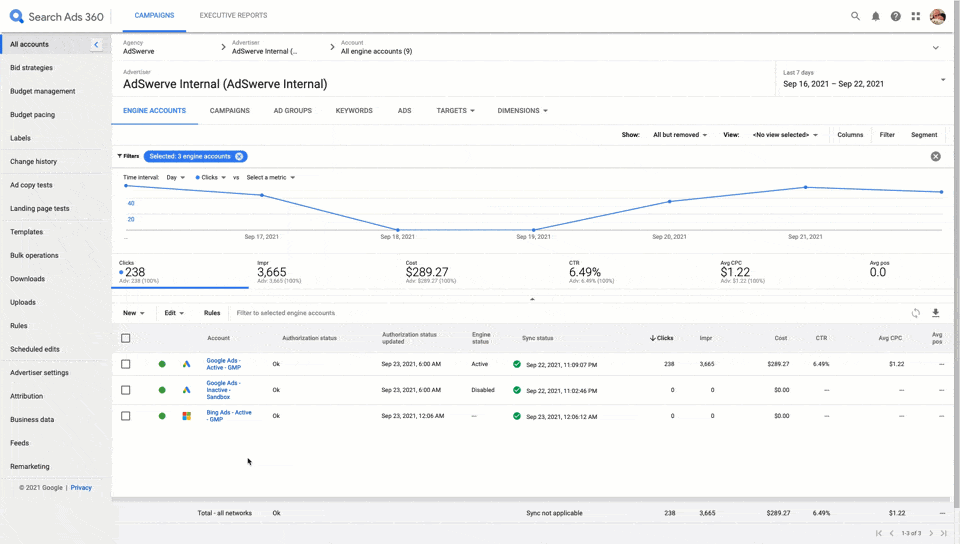Click the Search Ads 360 logo

point(56,17)
